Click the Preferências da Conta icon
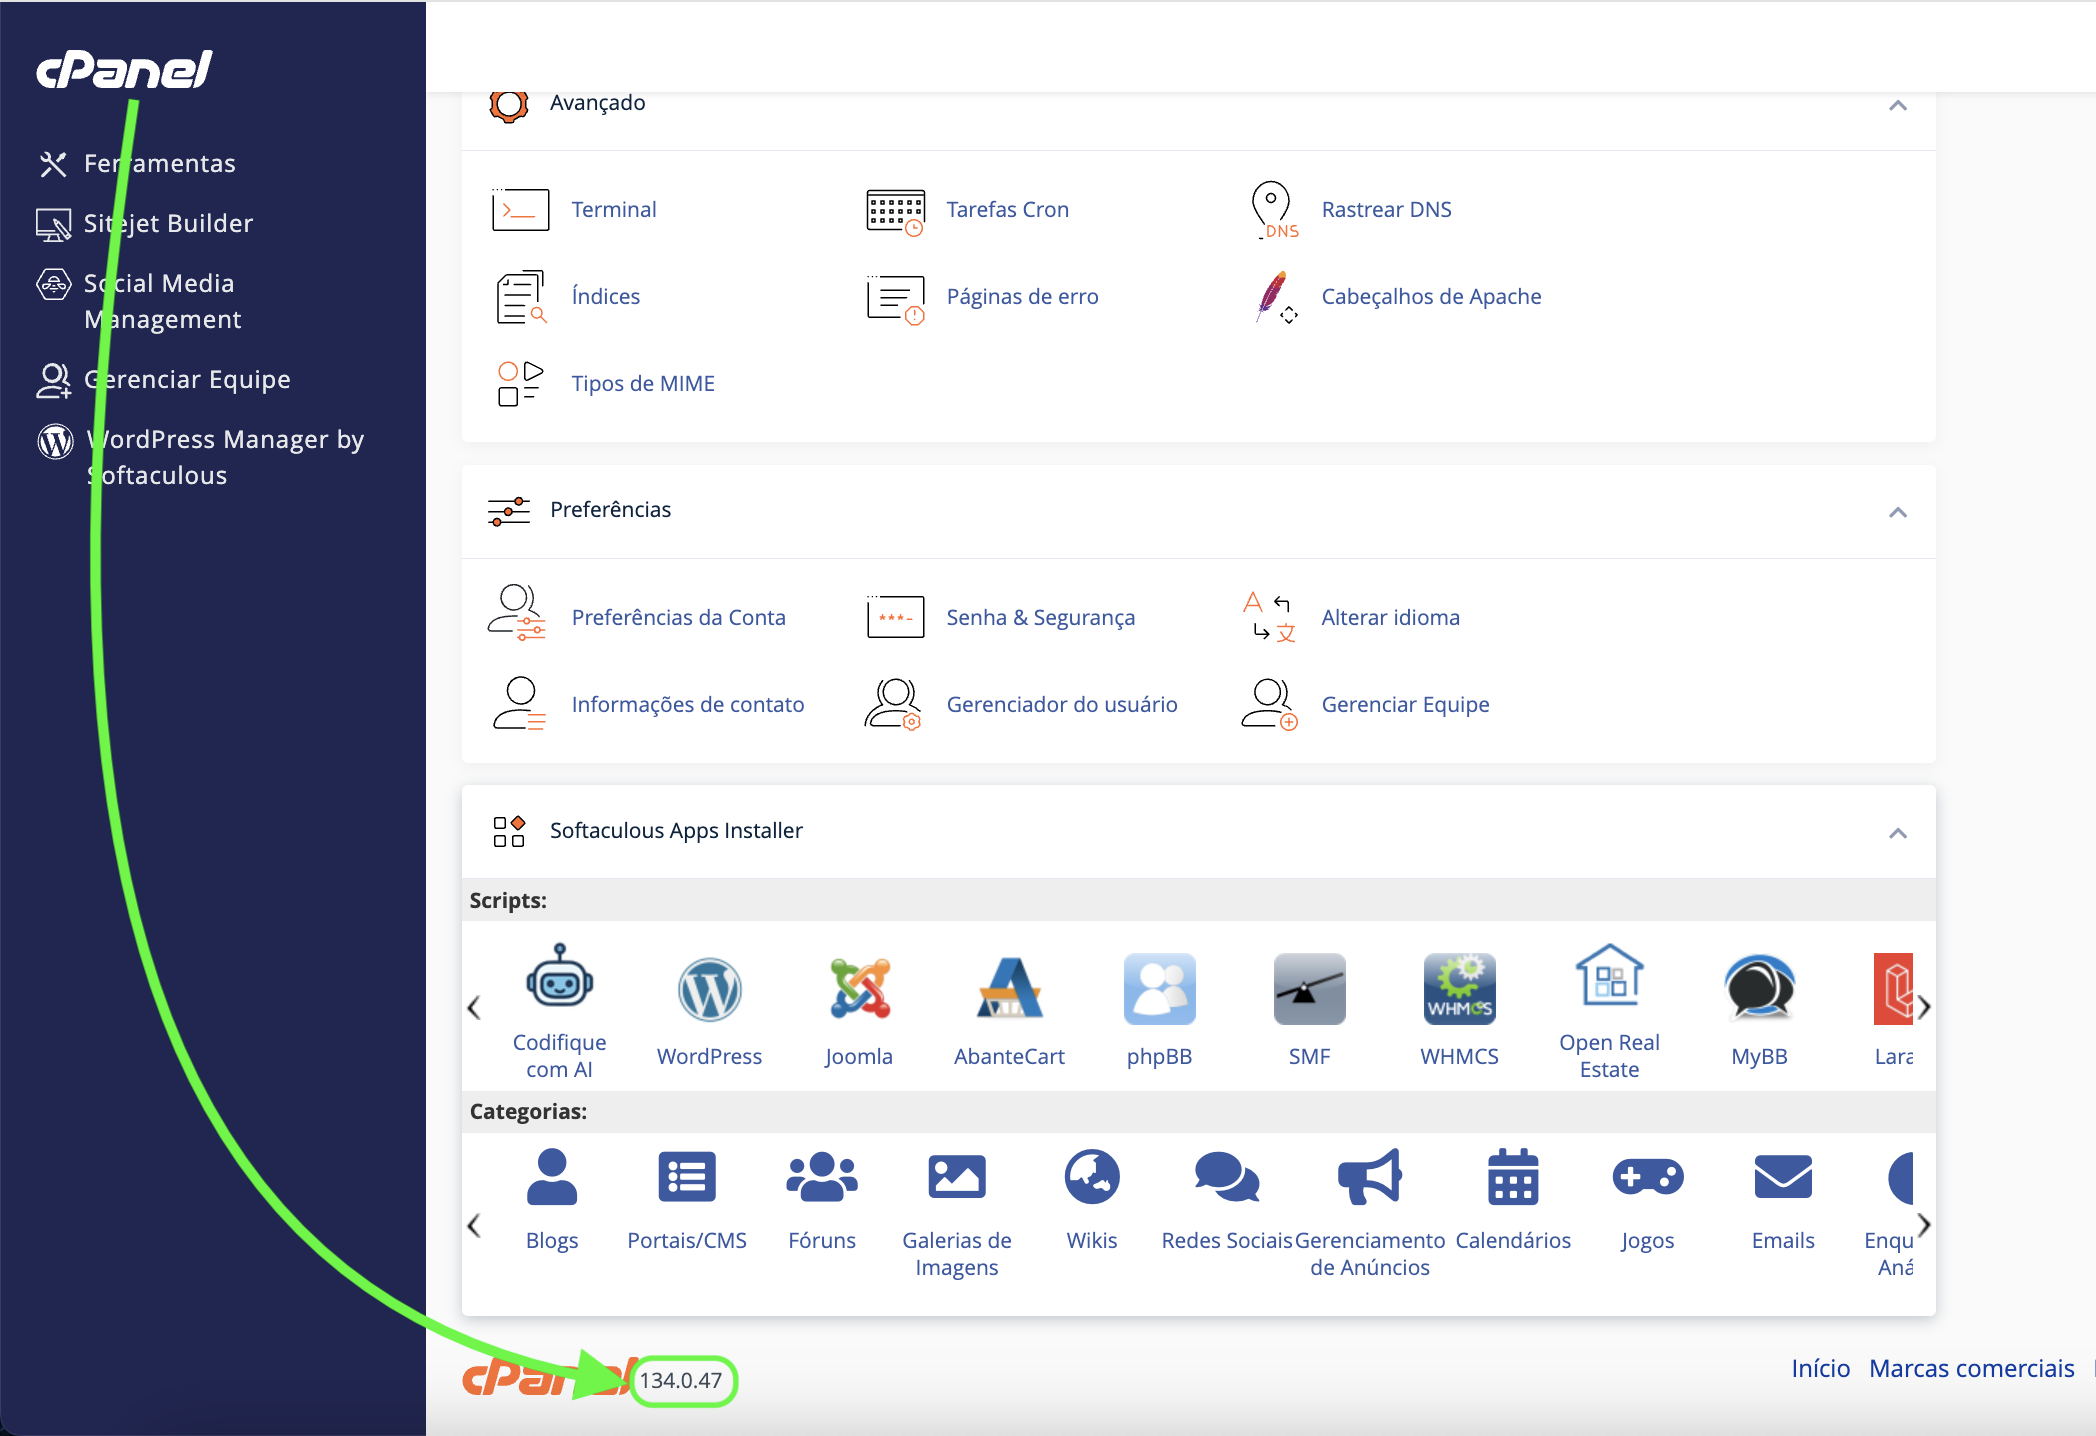This screenshot has width=2096, height=1436. 517,613
